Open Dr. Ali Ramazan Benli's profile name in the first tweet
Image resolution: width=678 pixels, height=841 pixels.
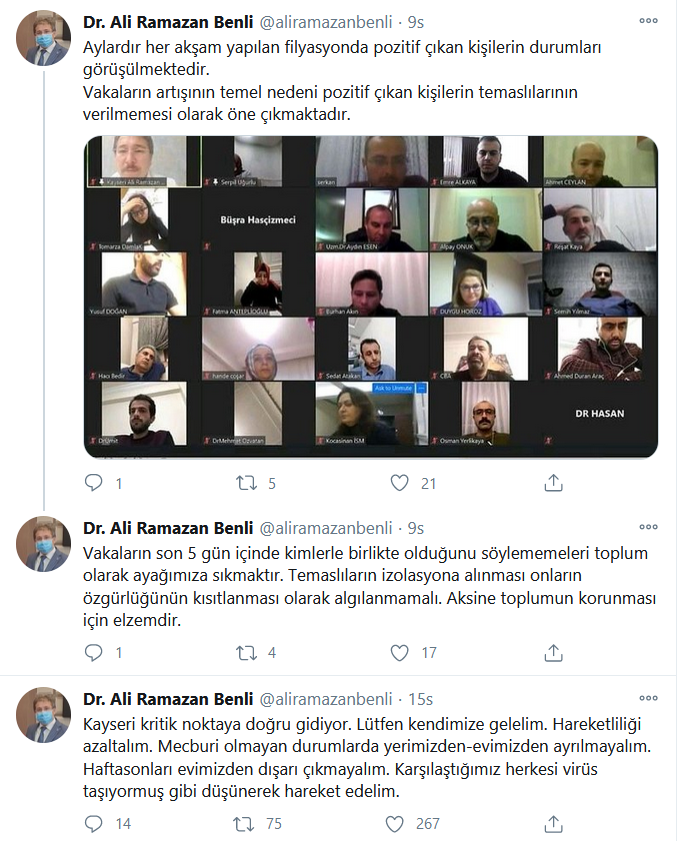click(168, 22)
